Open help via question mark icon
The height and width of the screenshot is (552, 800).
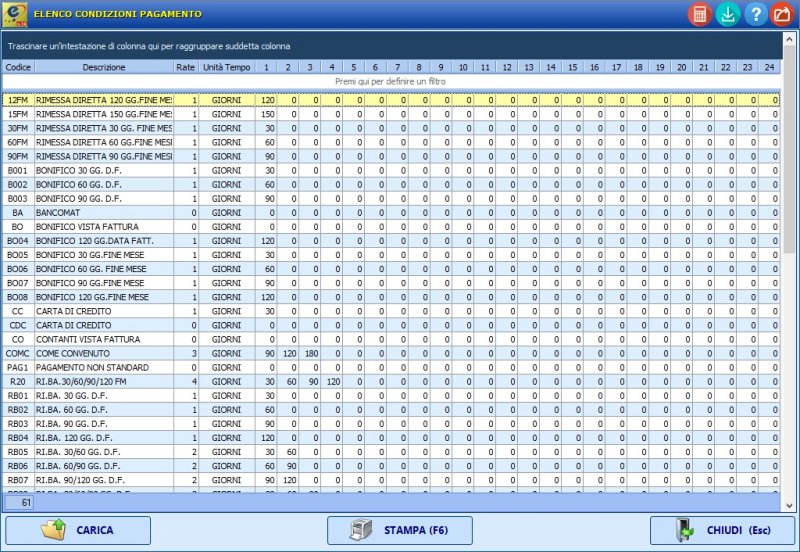pyautogui.click(x=755, y=14)
